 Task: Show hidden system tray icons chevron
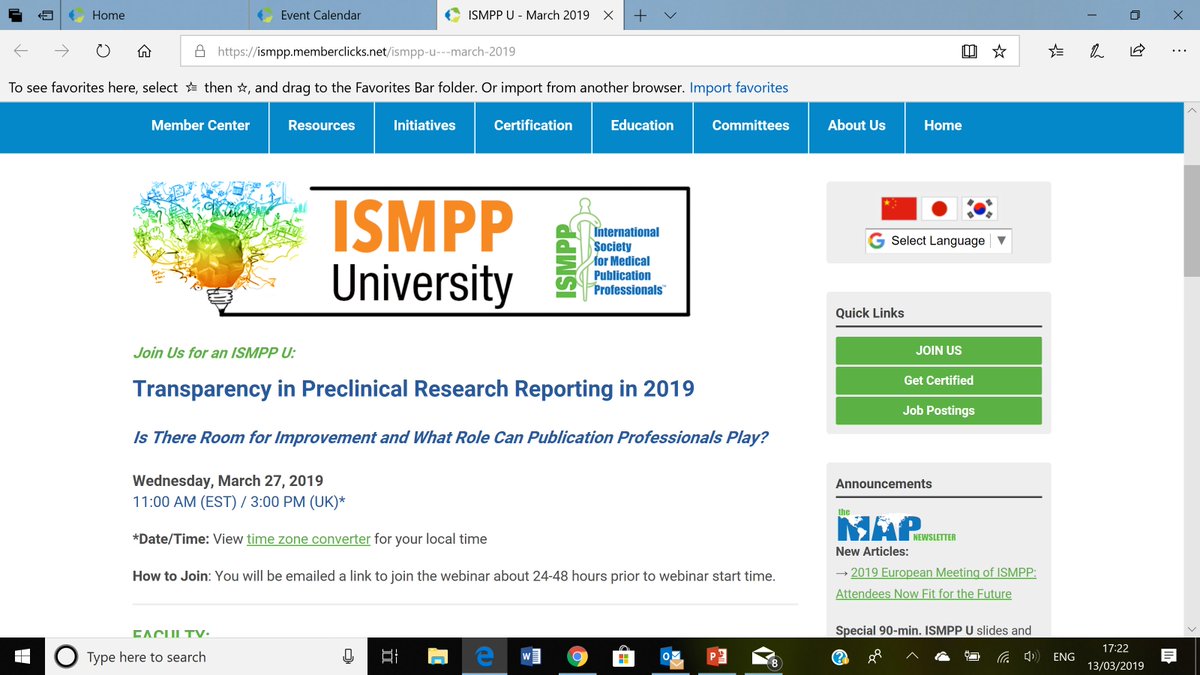(x=912, y=657)
